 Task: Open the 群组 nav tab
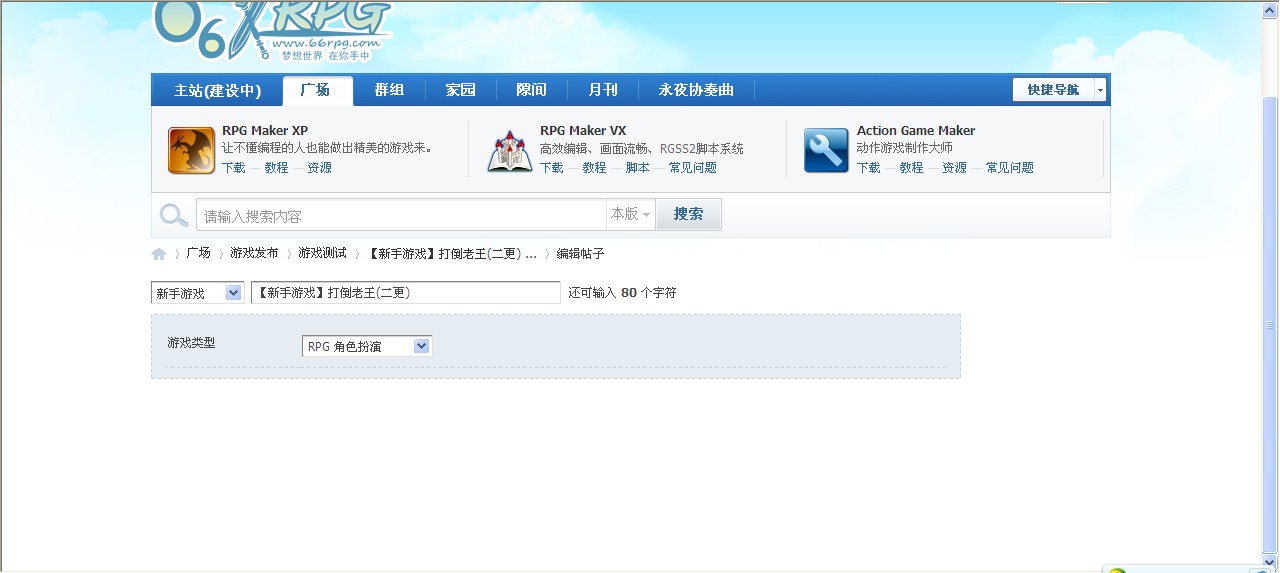389,90
